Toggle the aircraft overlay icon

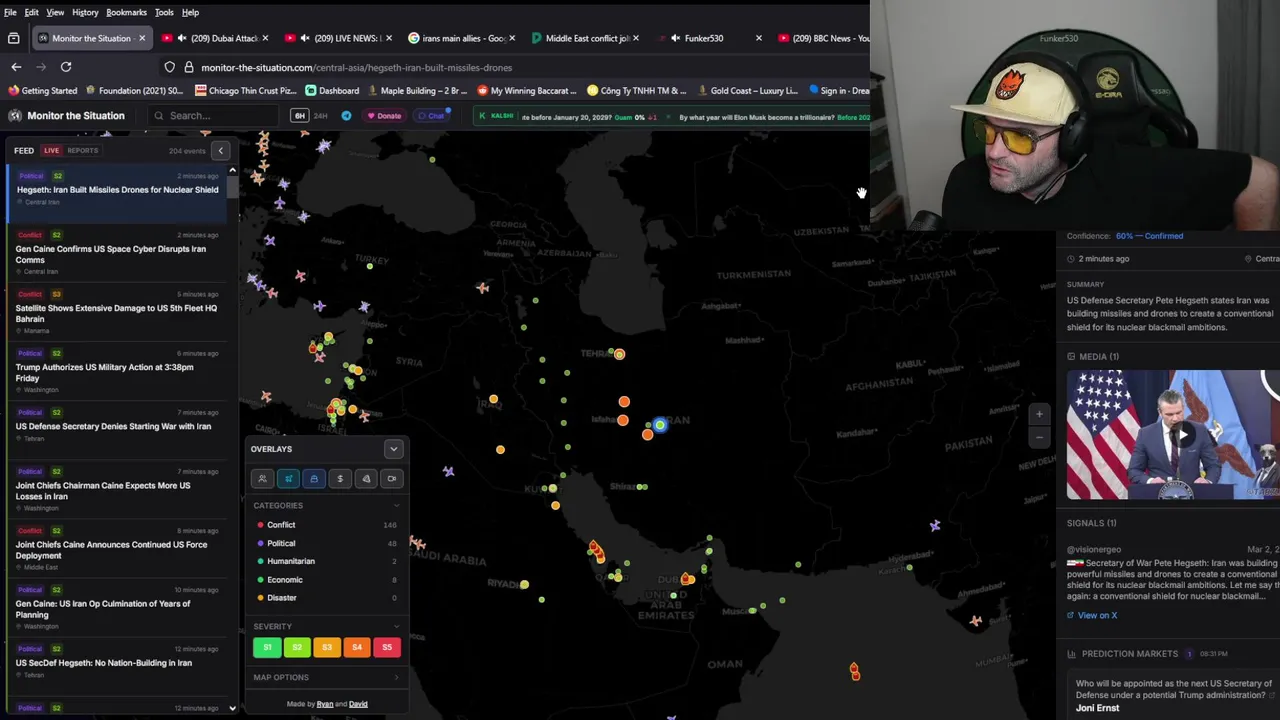click(x=288, y=479)
